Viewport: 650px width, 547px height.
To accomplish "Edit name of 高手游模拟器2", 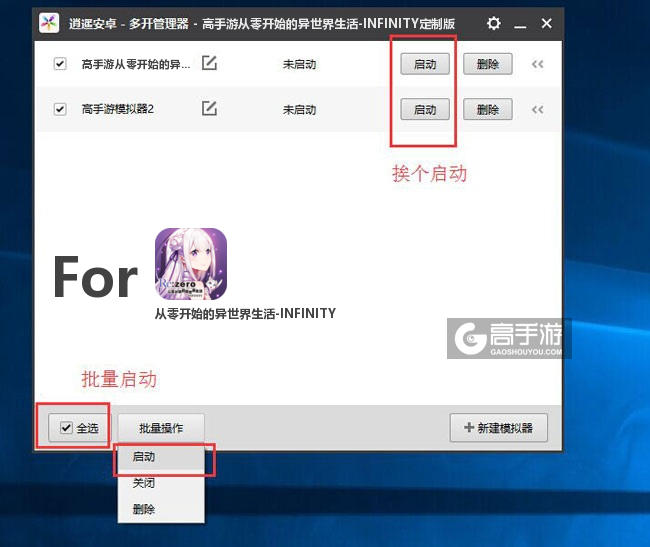I will pos(209,108).
